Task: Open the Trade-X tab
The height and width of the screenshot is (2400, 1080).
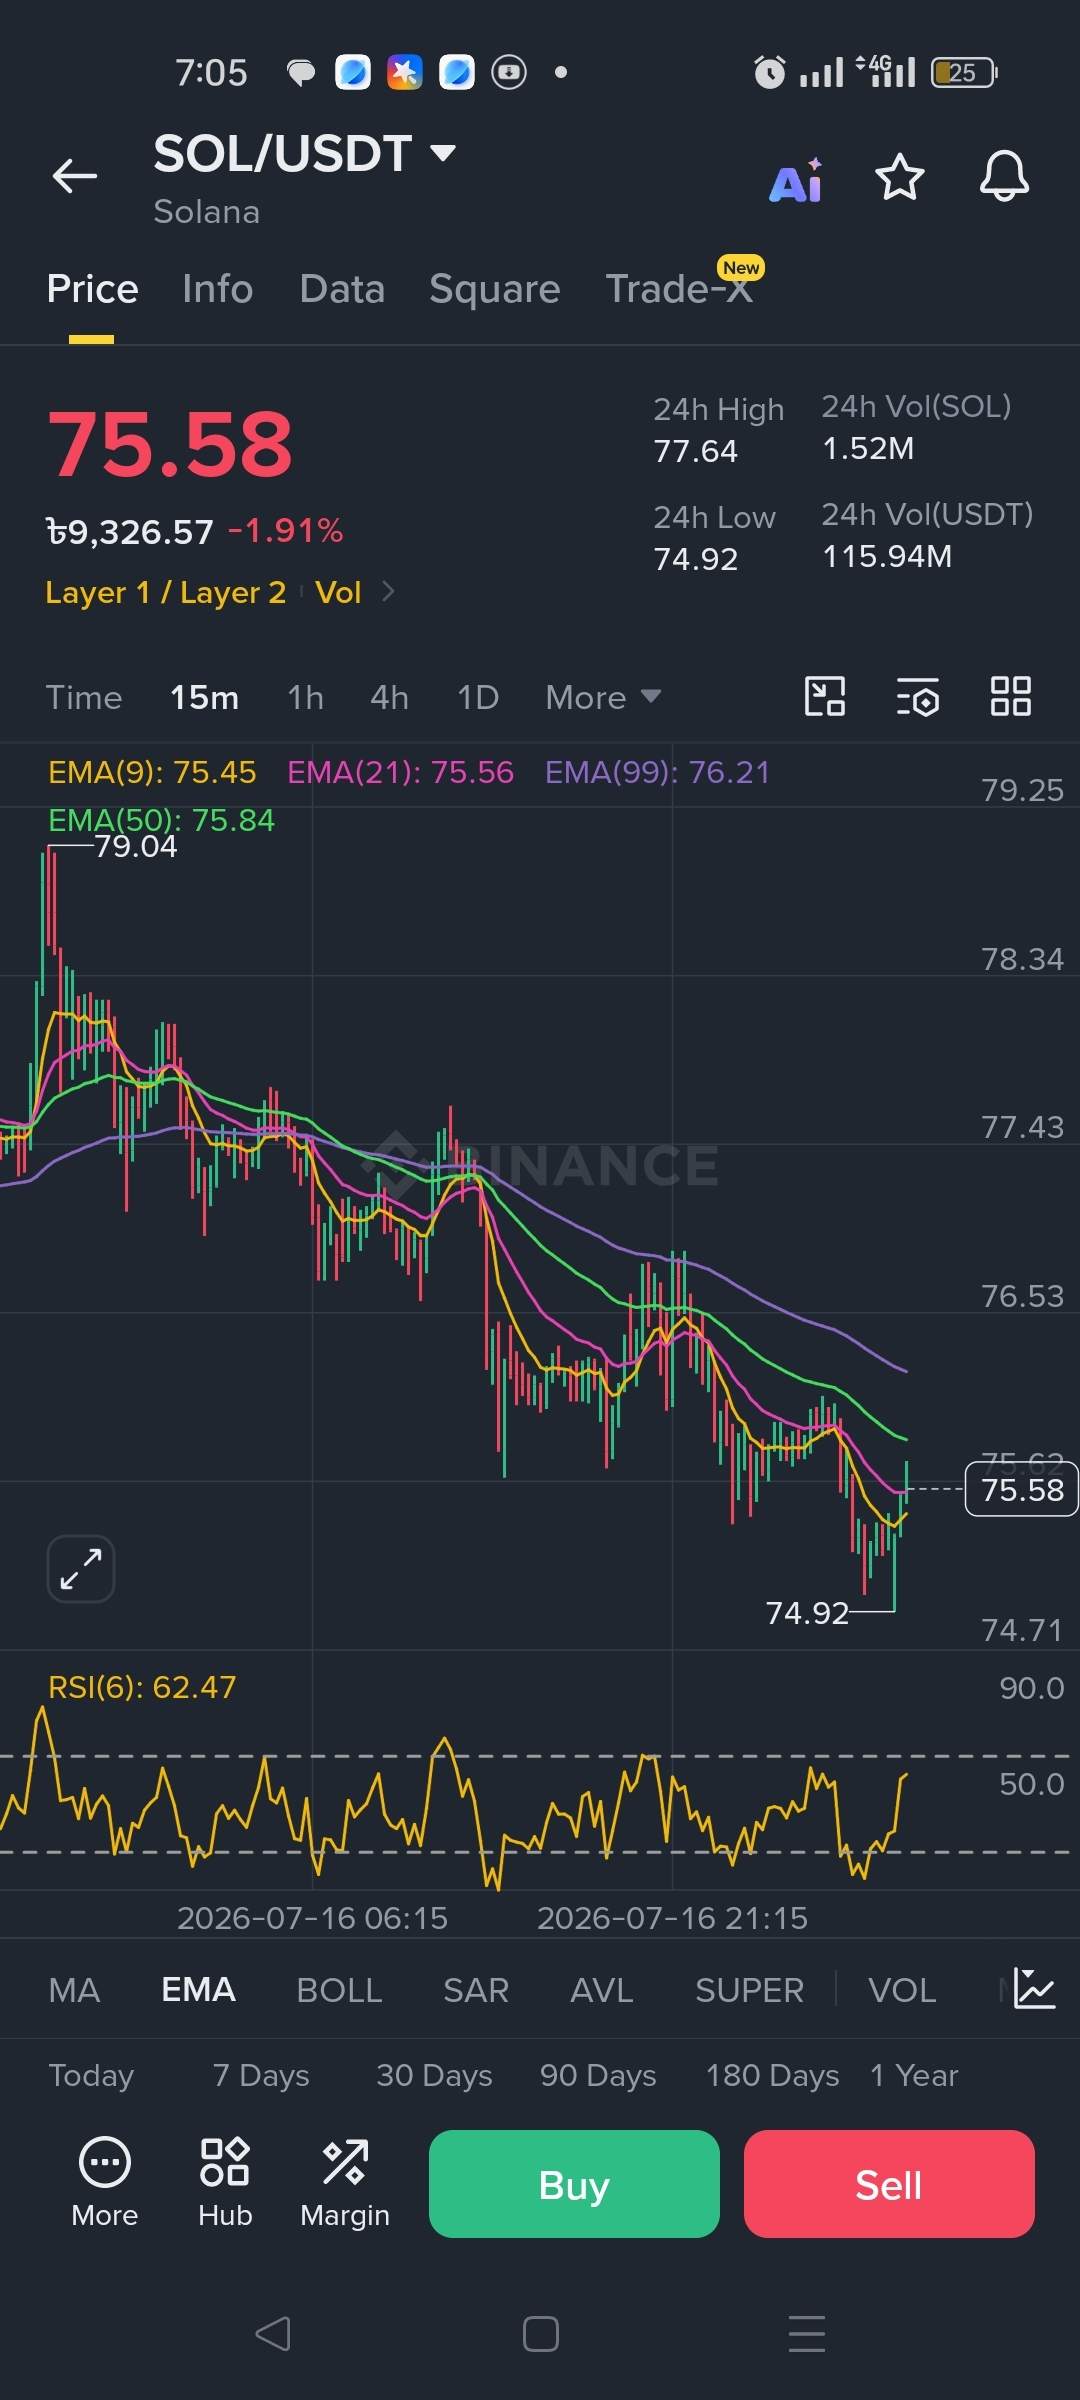Action: click(680, 289)
